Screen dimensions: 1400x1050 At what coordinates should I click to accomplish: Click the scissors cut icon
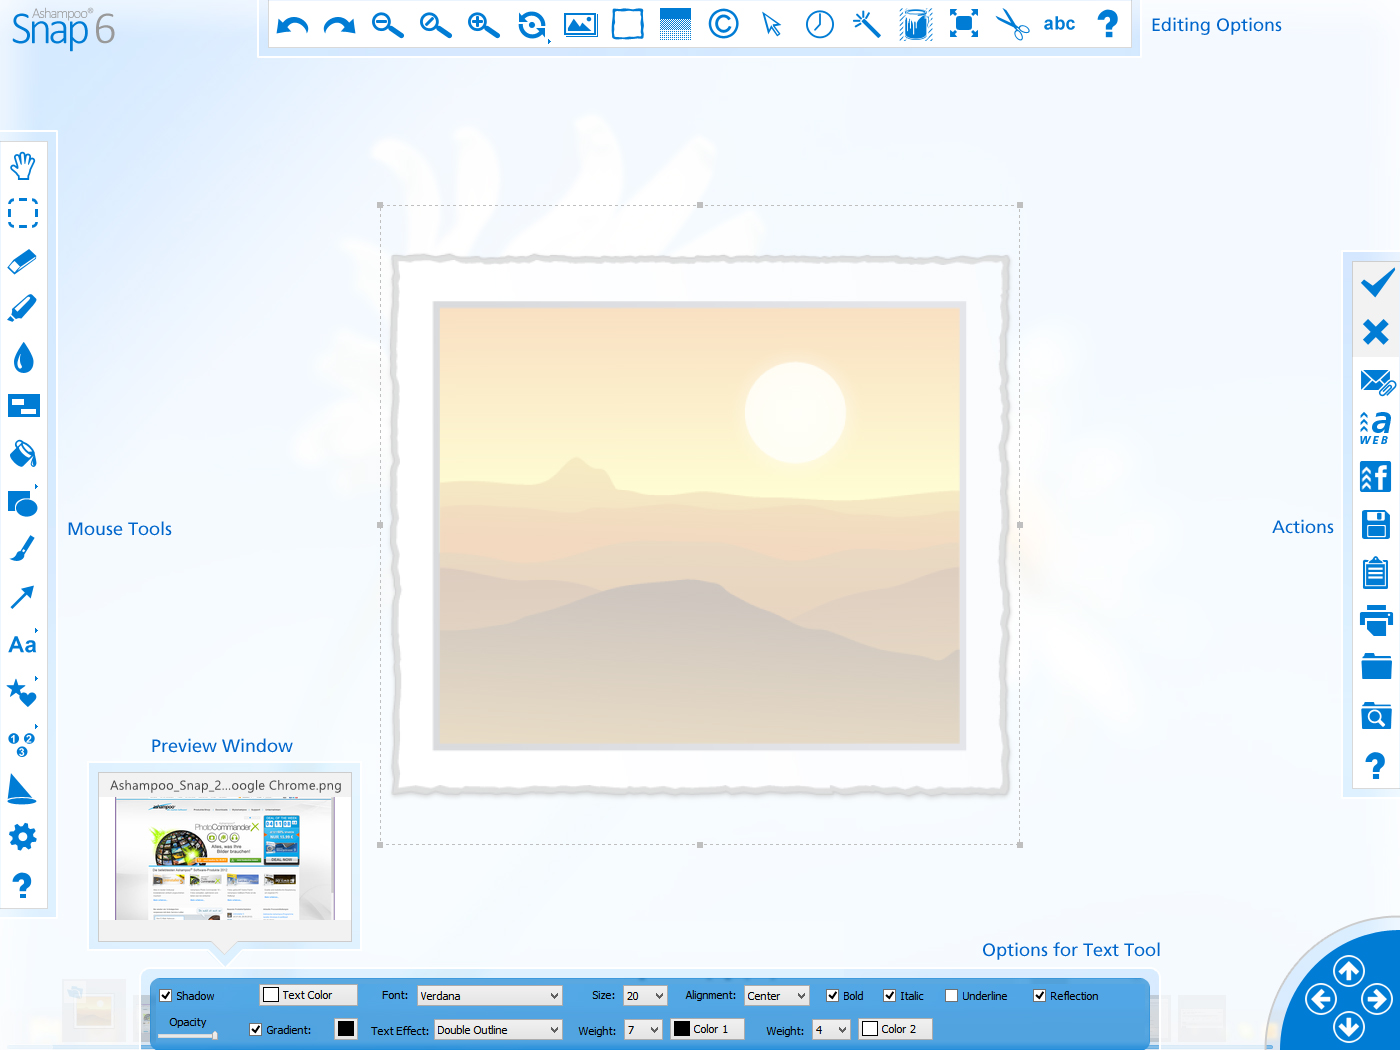click(1012, 25)
